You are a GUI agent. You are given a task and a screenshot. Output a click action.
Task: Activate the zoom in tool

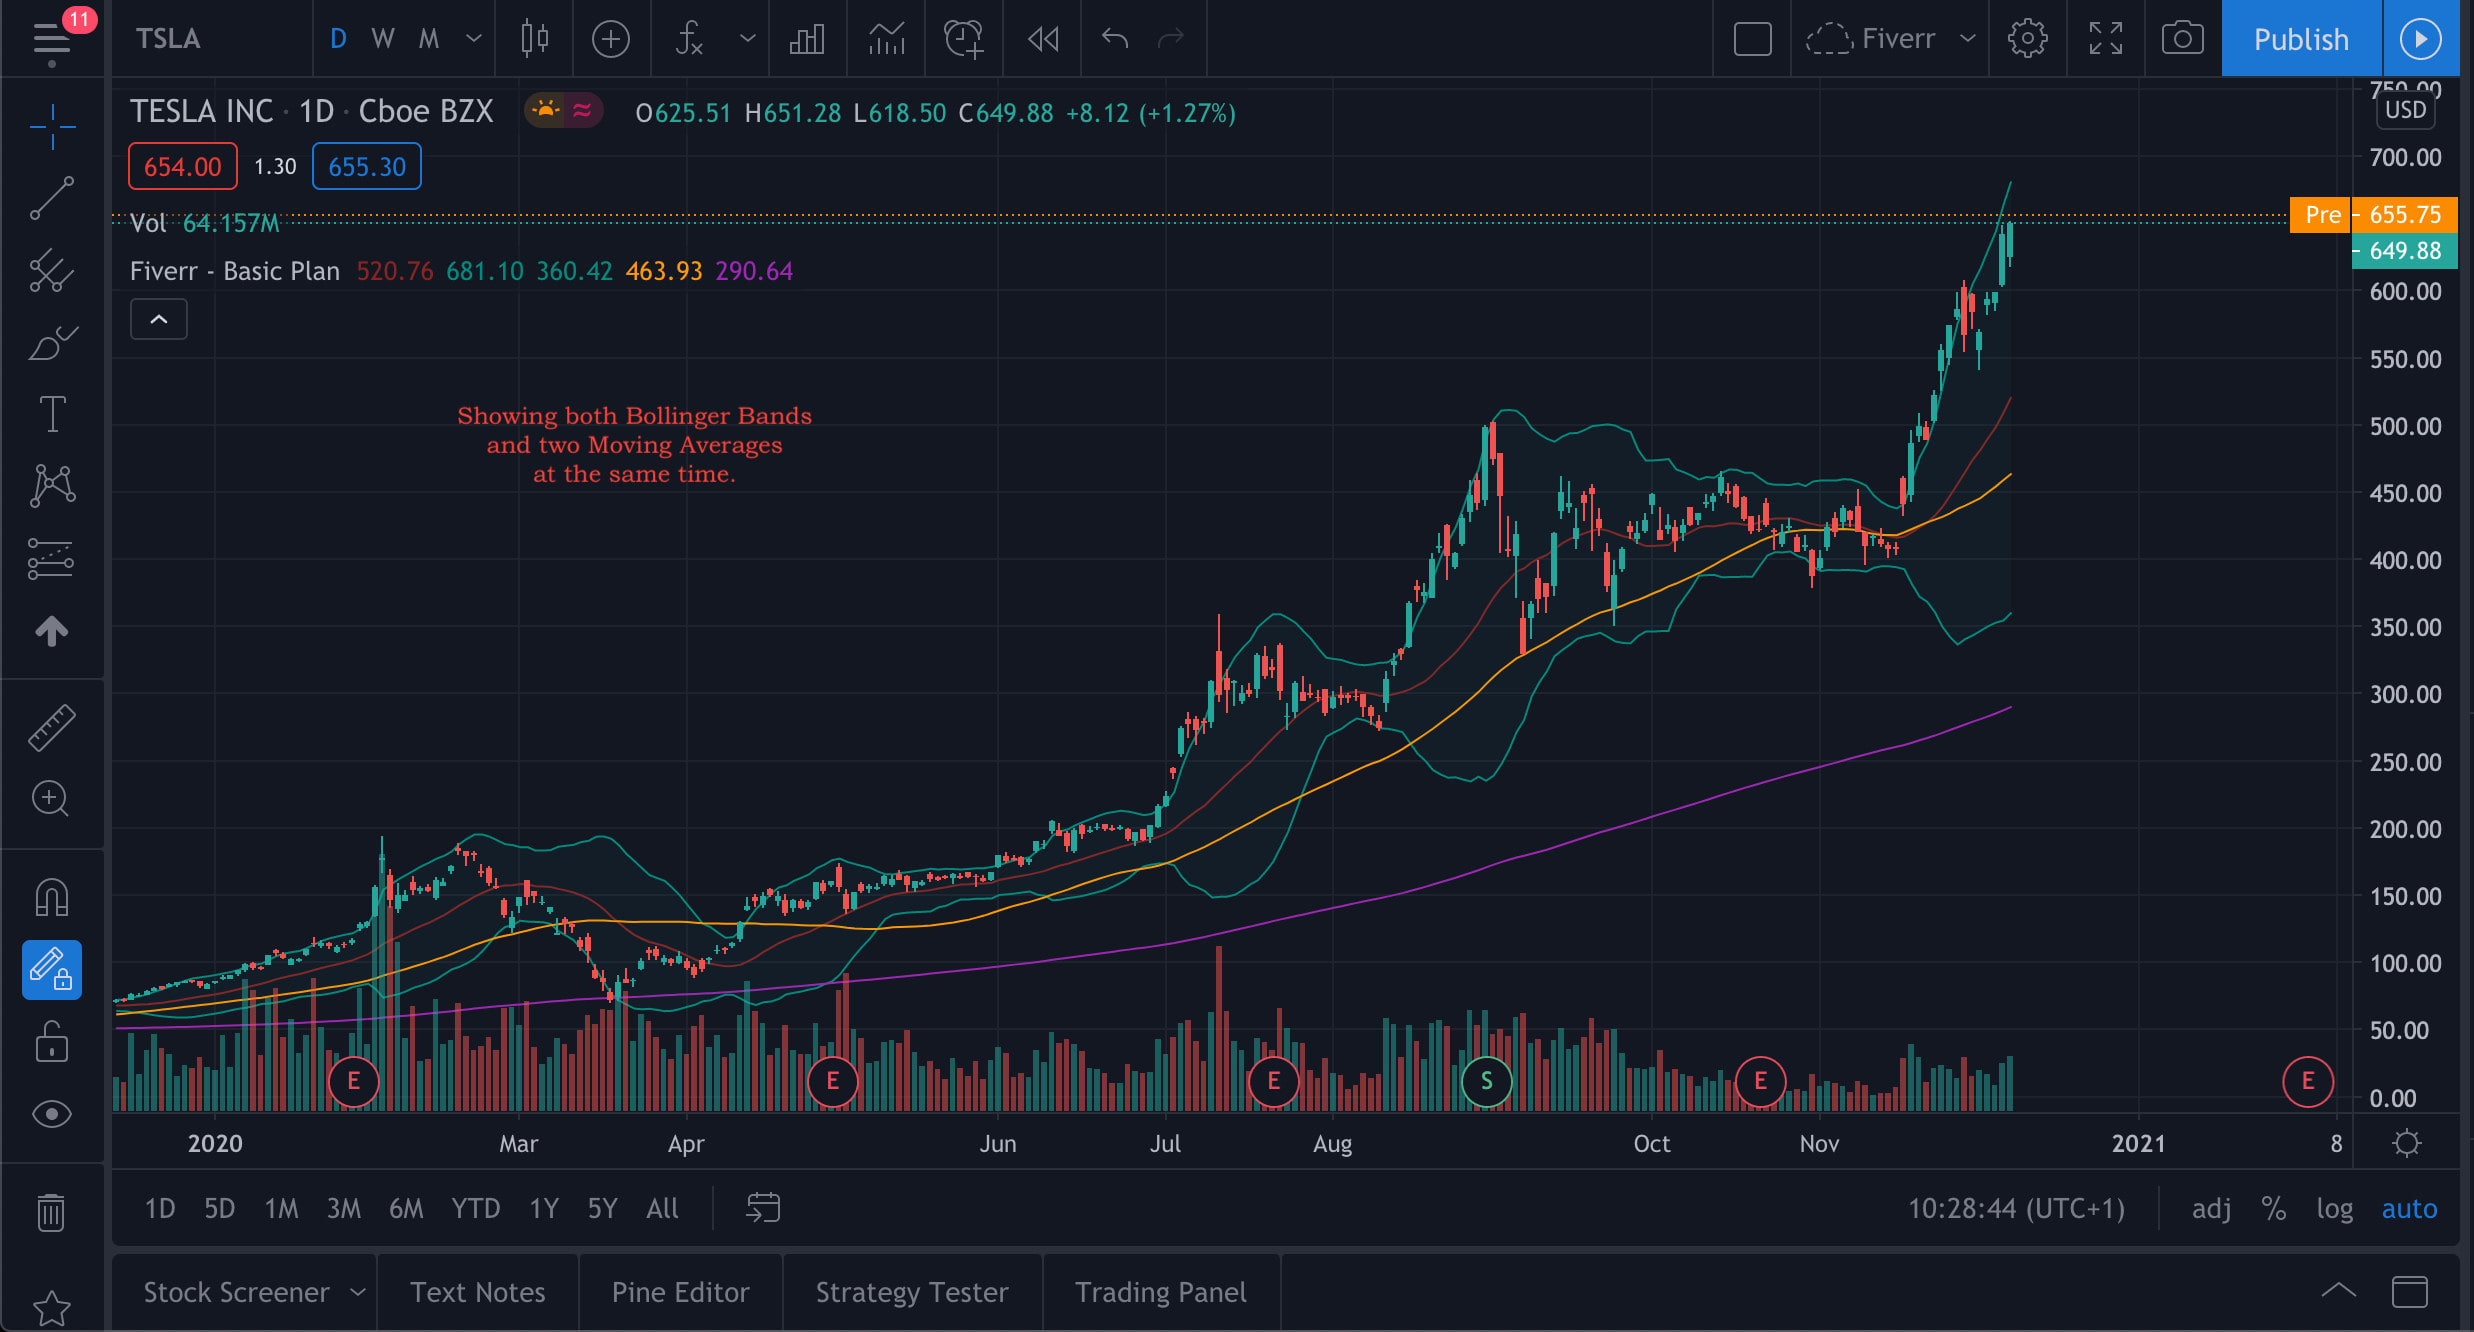pos(52,799)
